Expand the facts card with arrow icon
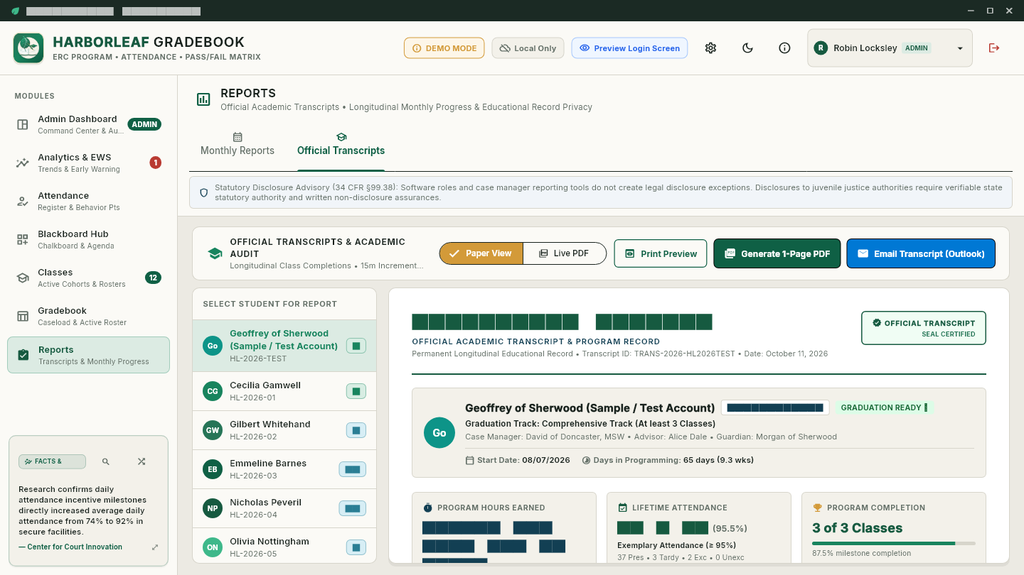Image resolution: width=1024 pixels, height=575 pixels. tap(155, 547)
